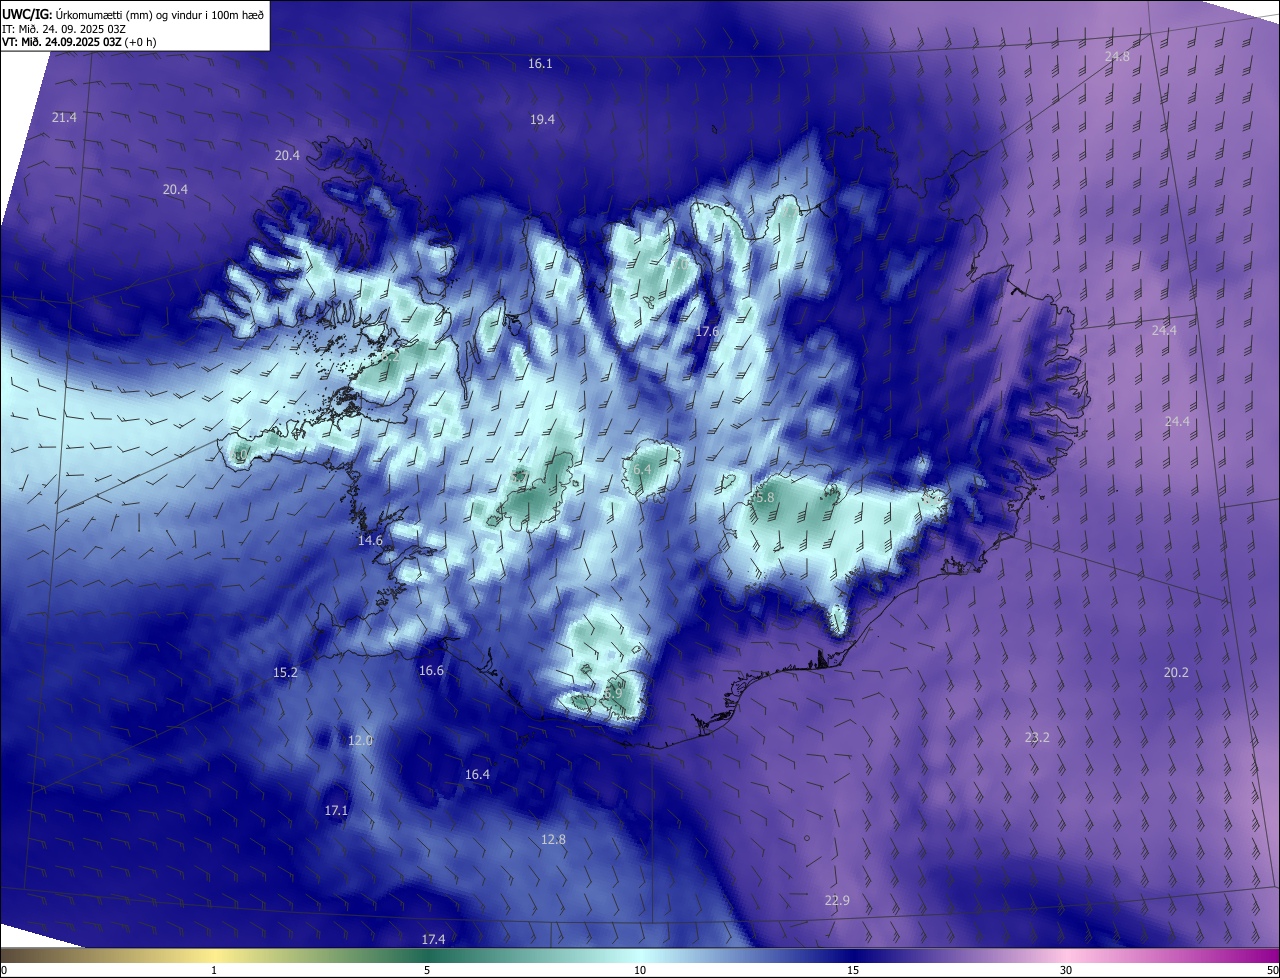Click the 20.2 value label

(1176, 672)
